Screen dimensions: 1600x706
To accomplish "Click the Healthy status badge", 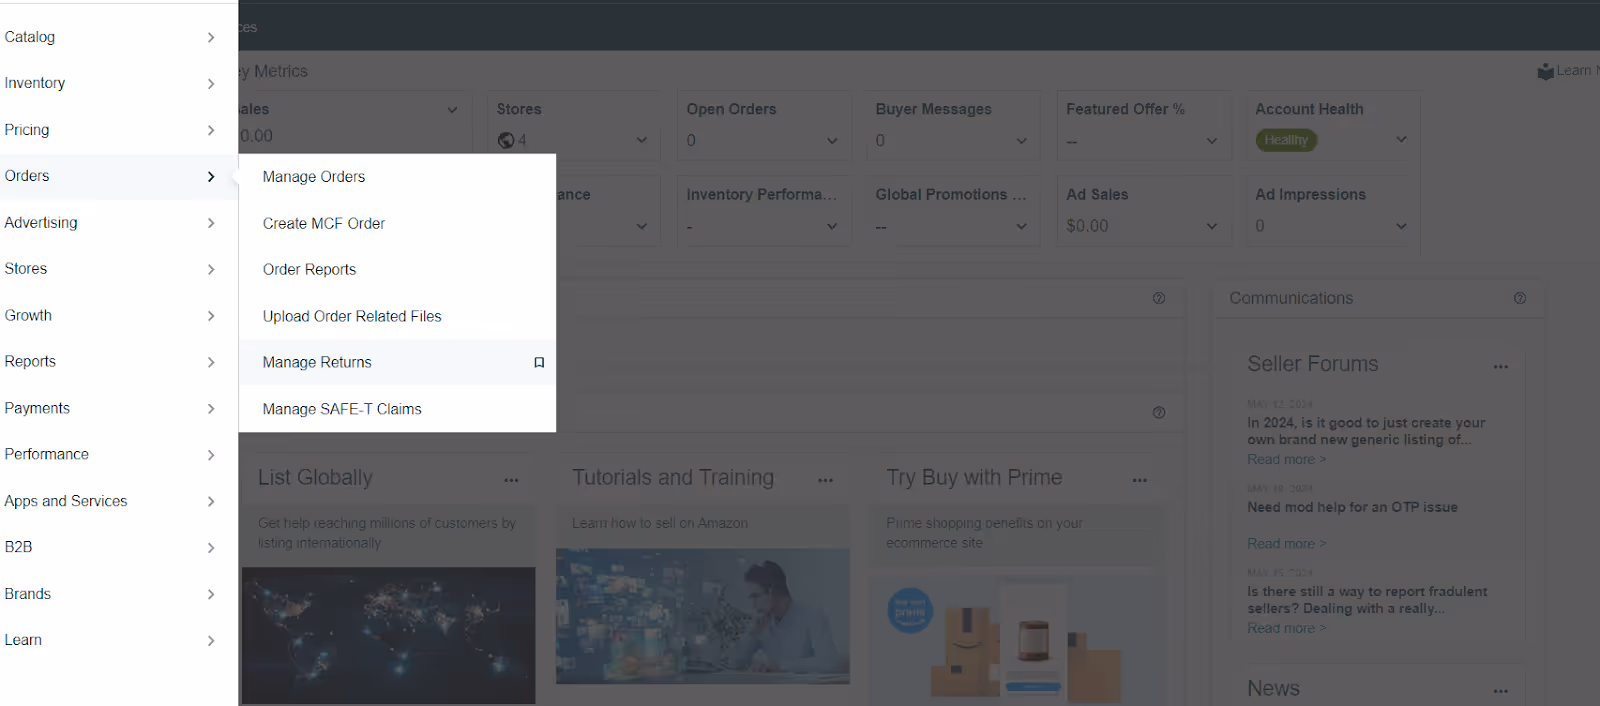I will pos(1286,140).
